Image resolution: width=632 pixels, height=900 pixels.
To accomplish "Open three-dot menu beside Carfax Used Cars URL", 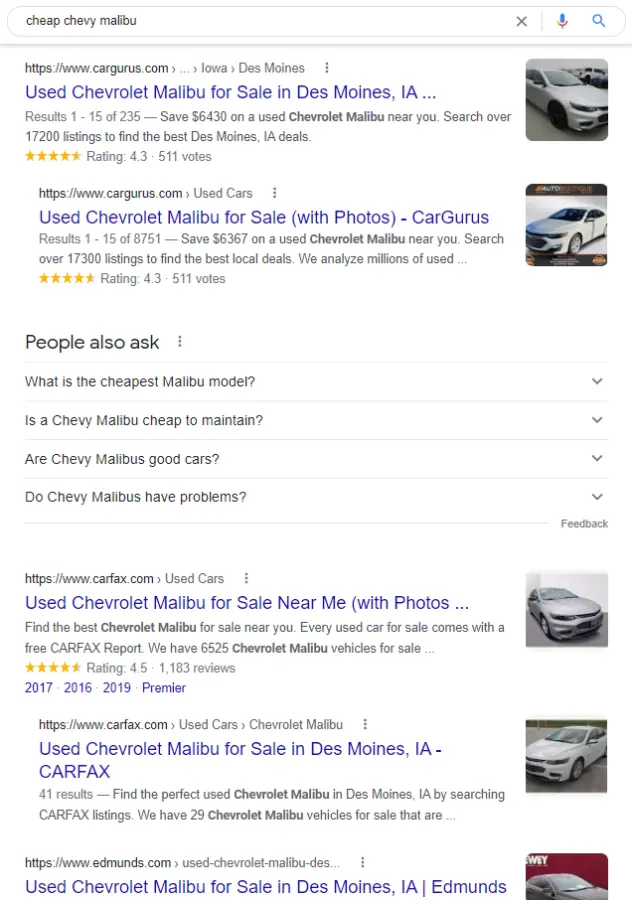I will pos(246,578).
